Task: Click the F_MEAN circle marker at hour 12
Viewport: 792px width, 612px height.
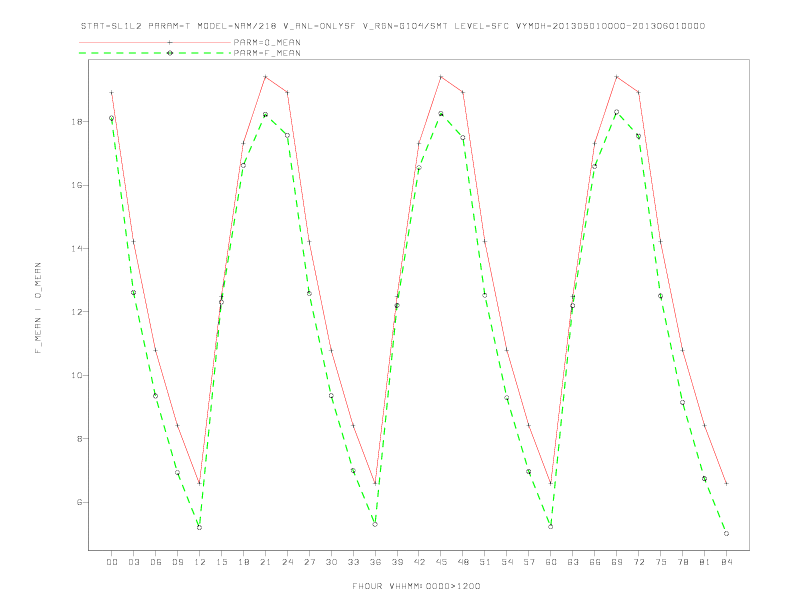Action: tap(200, 528)
